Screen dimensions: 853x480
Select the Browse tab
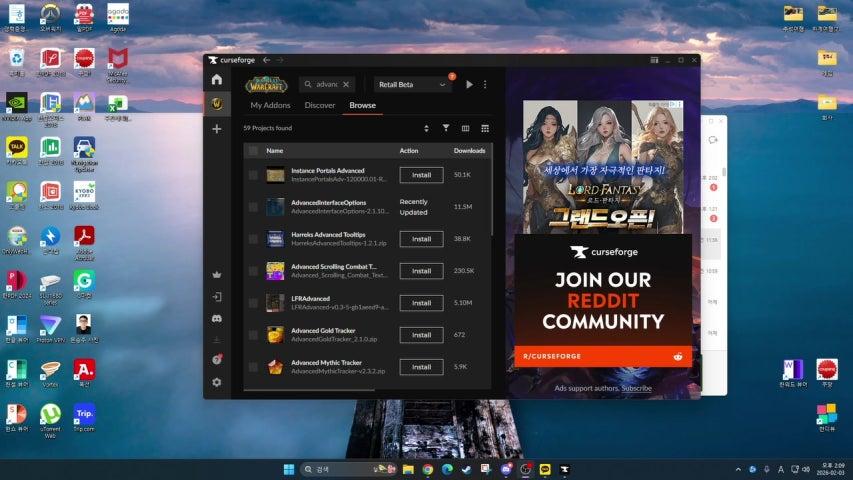click(362, 105)
